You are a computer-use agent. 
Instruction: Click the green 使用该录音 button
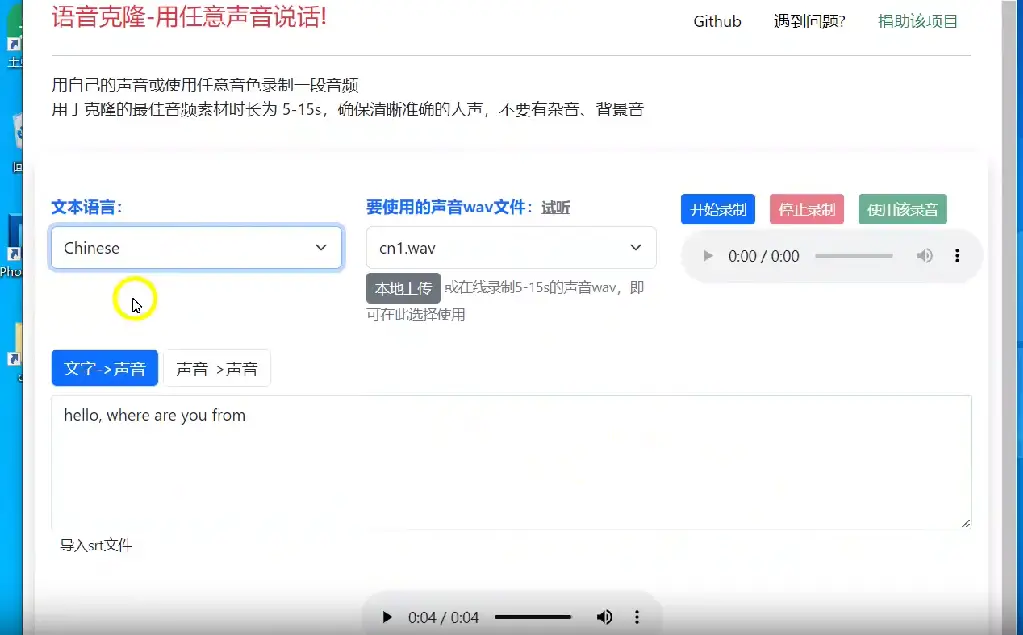tap(902, 210)
